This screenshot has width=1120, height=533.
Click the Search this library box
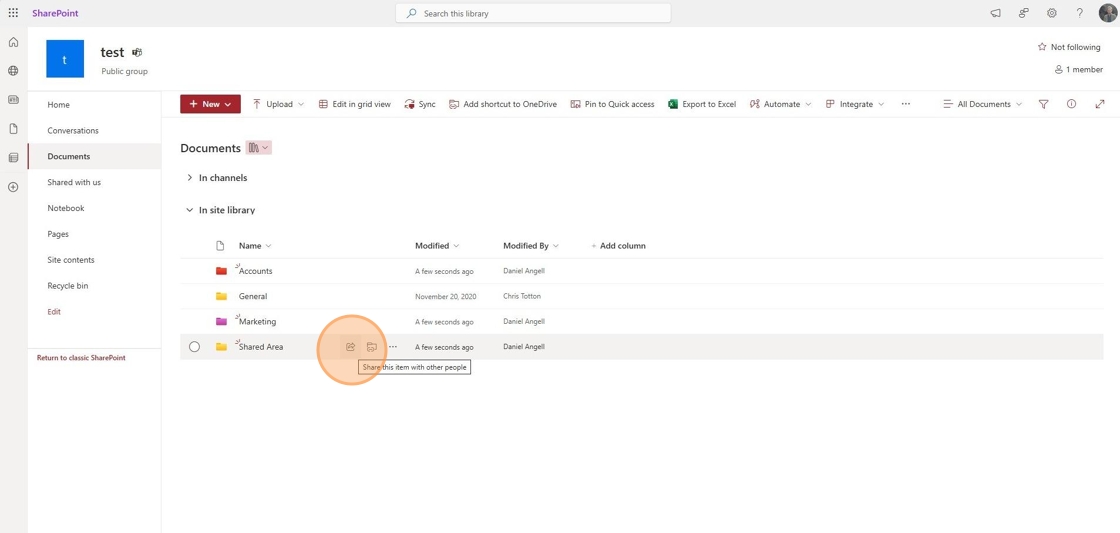pyautogui.click(x=533, y=13)
